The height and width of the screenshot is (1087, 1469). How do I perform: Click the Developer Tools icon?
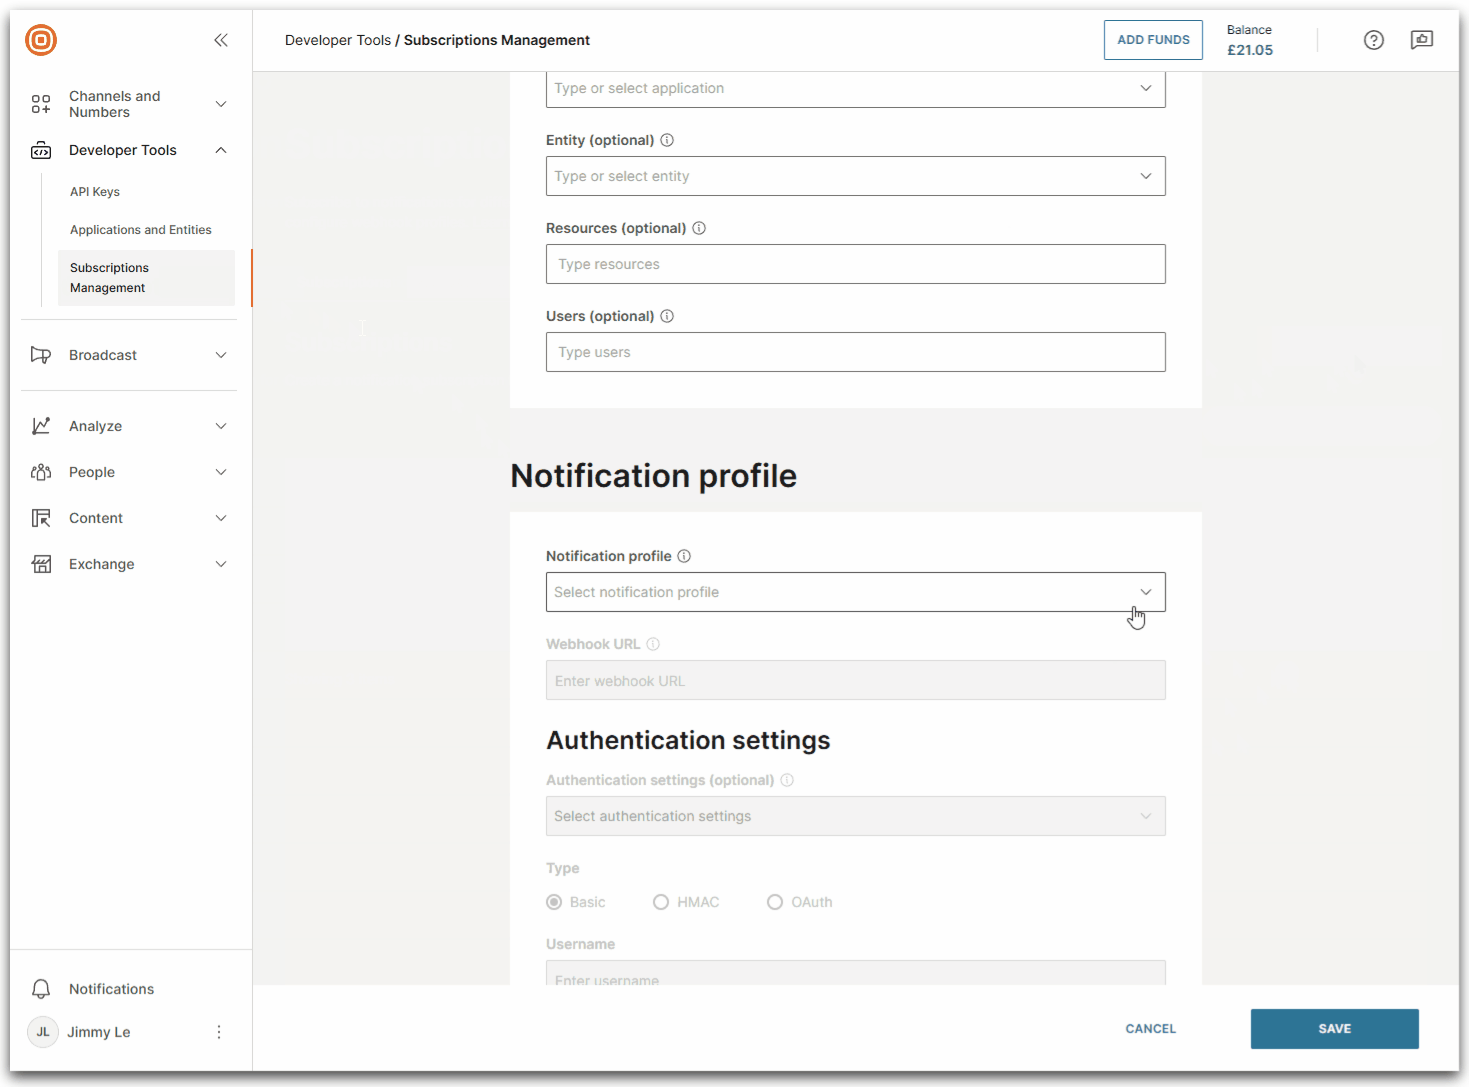coord(41,150)
